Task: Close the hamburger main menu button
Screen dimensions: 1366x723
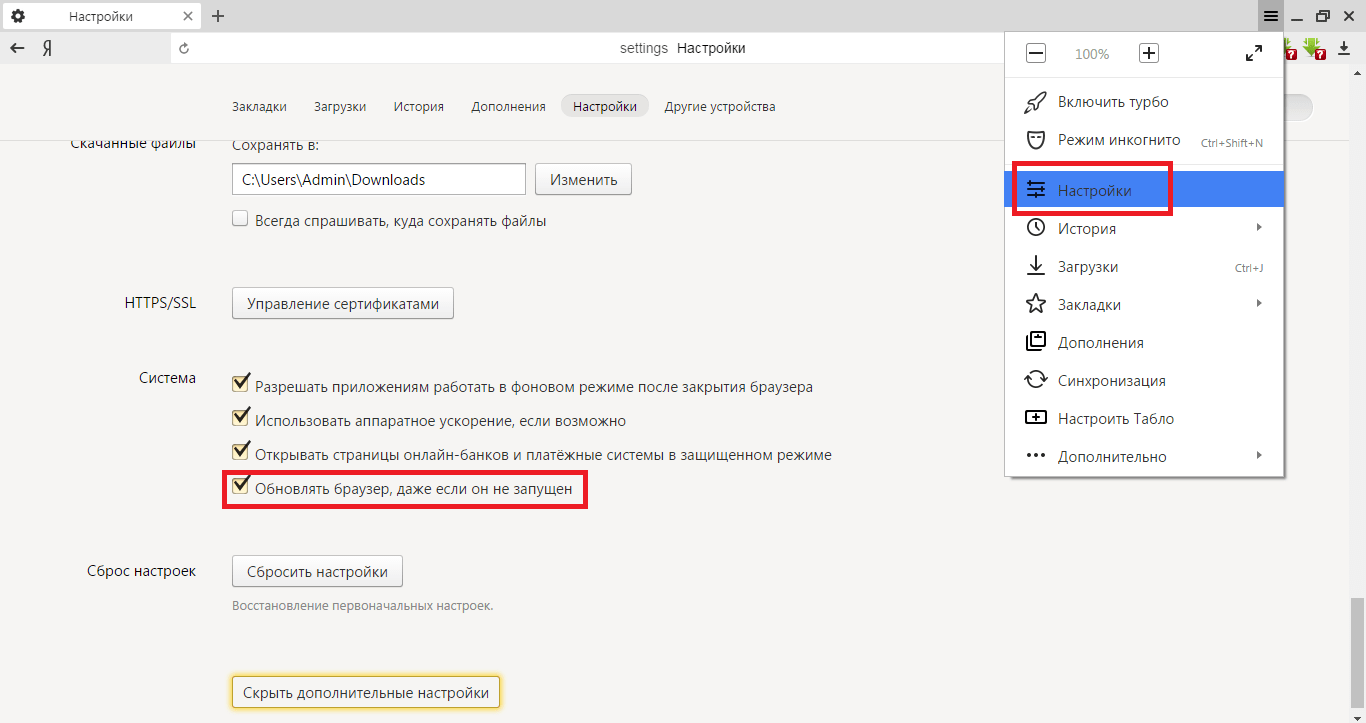Action: tap(1270, 15)
